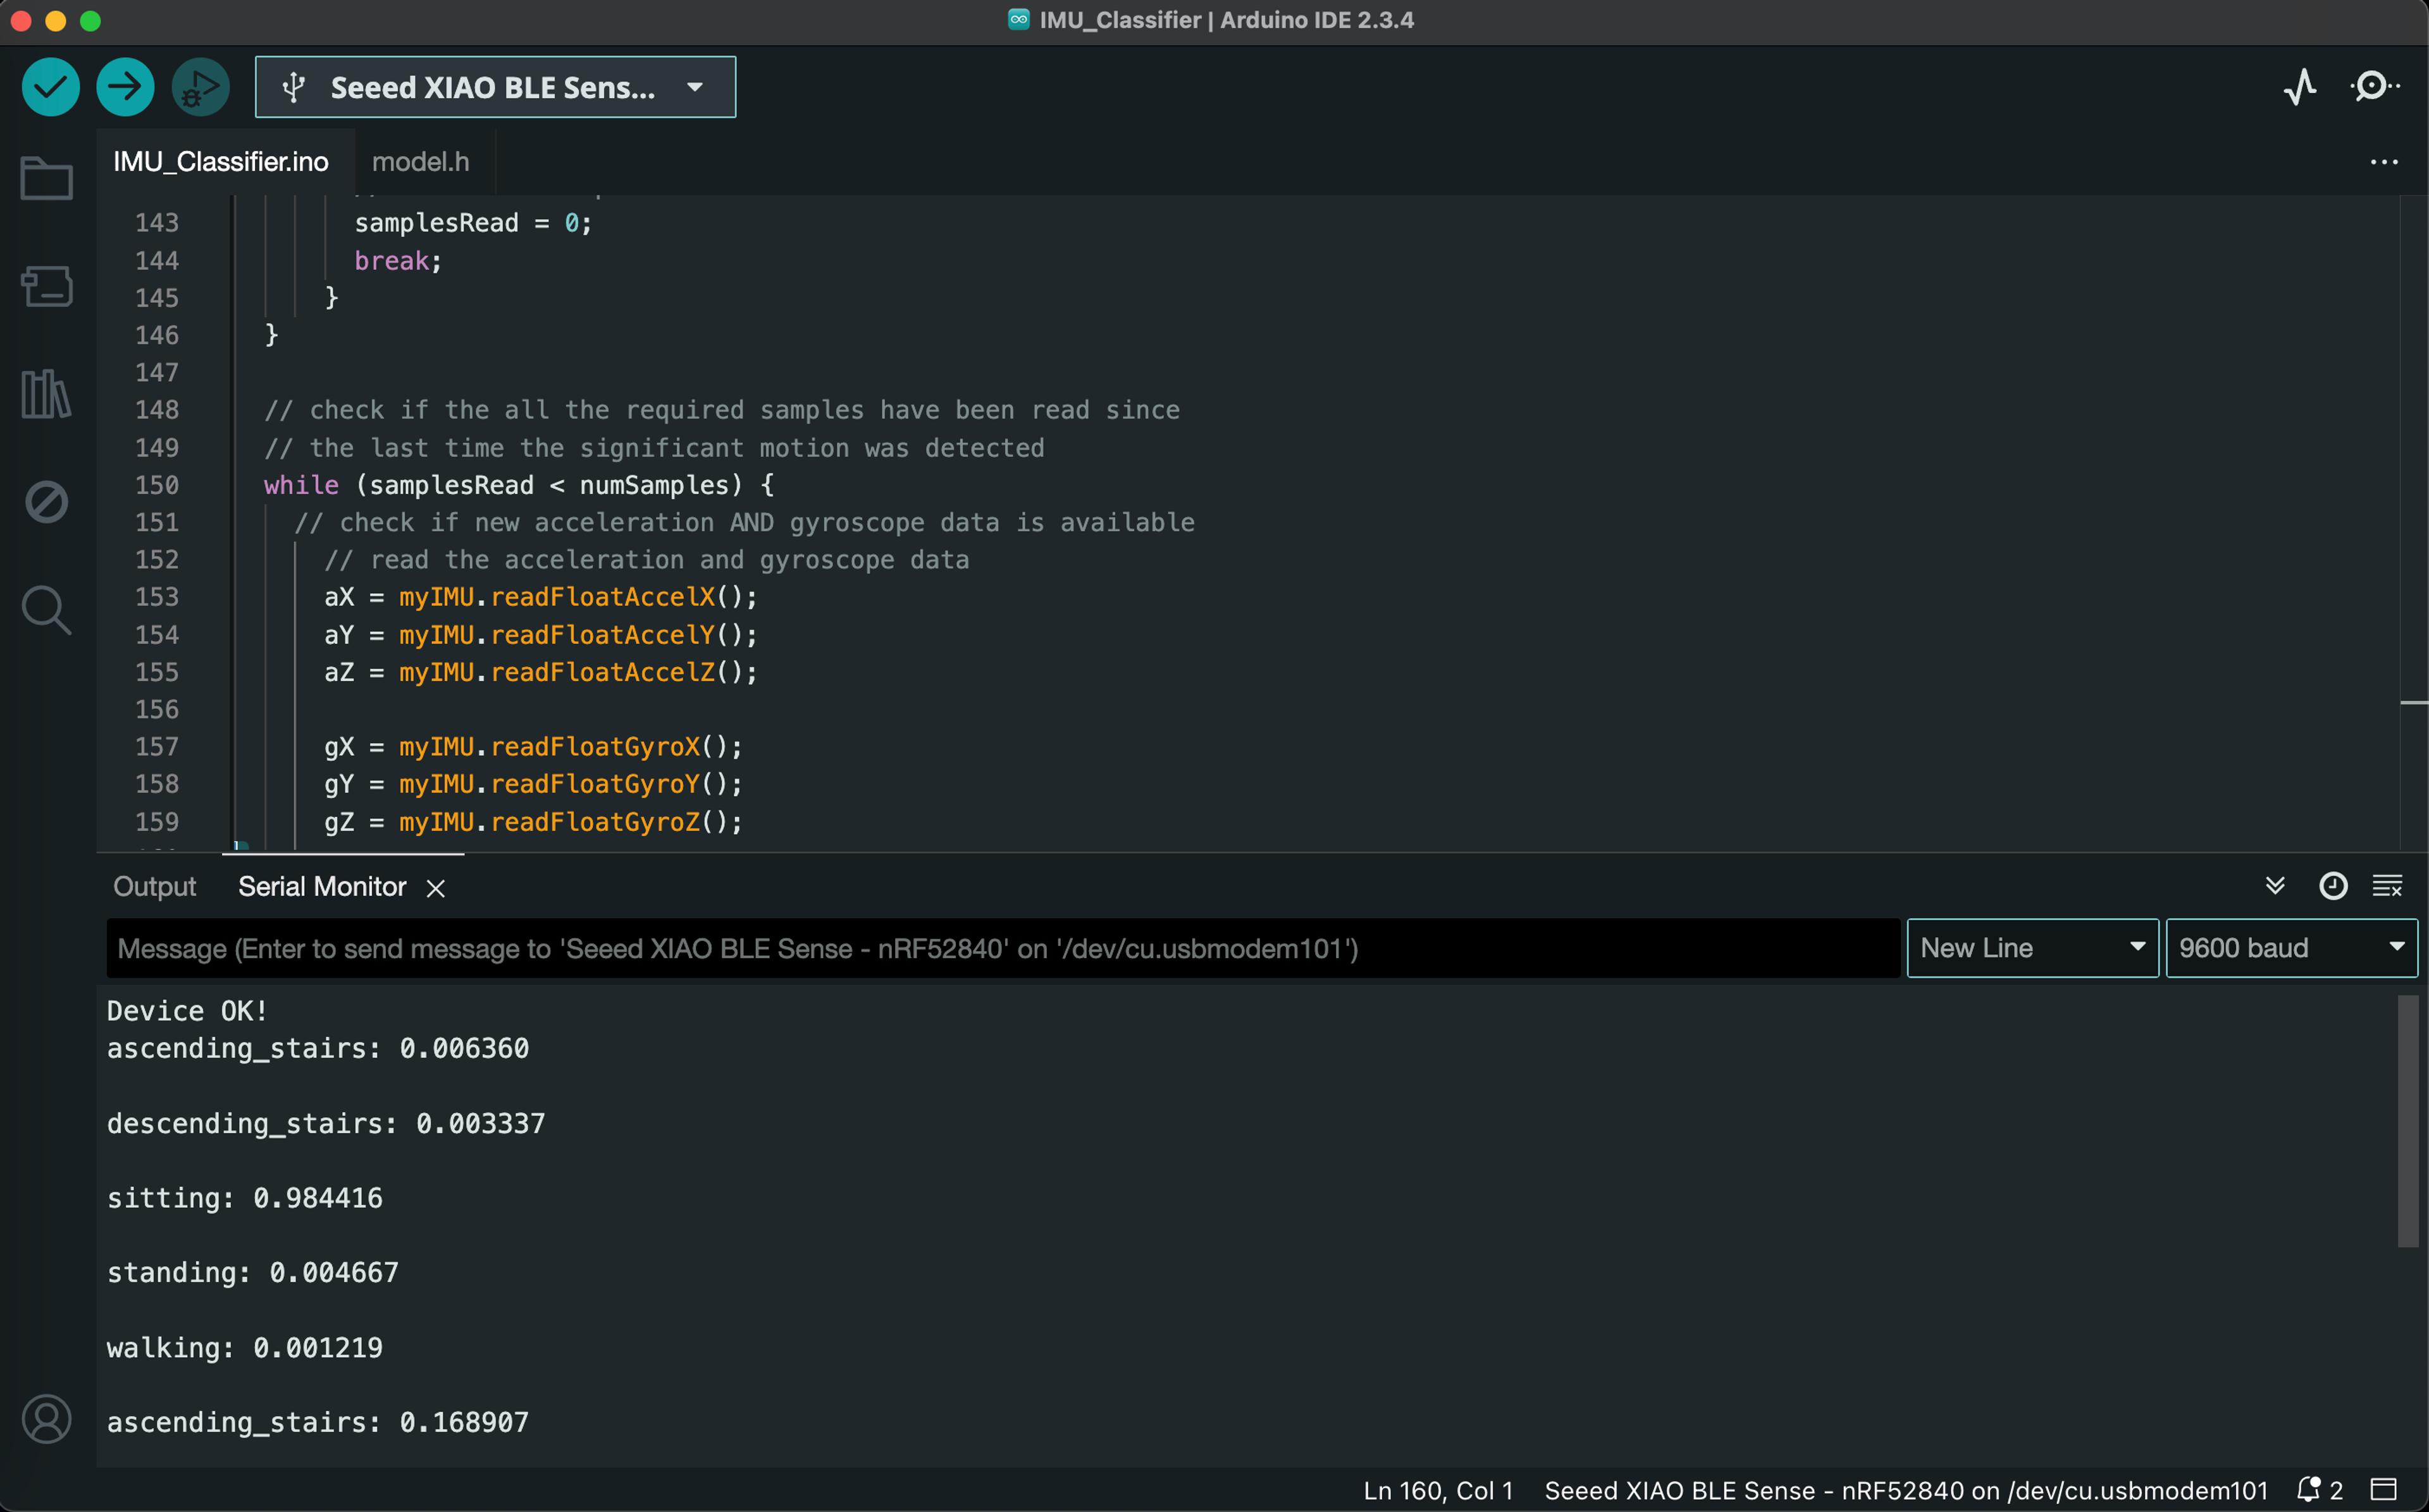Toggle timestamp display clock icon
The width and height of the screenshot is (2429, 1512).
(x=2332, y=886)
